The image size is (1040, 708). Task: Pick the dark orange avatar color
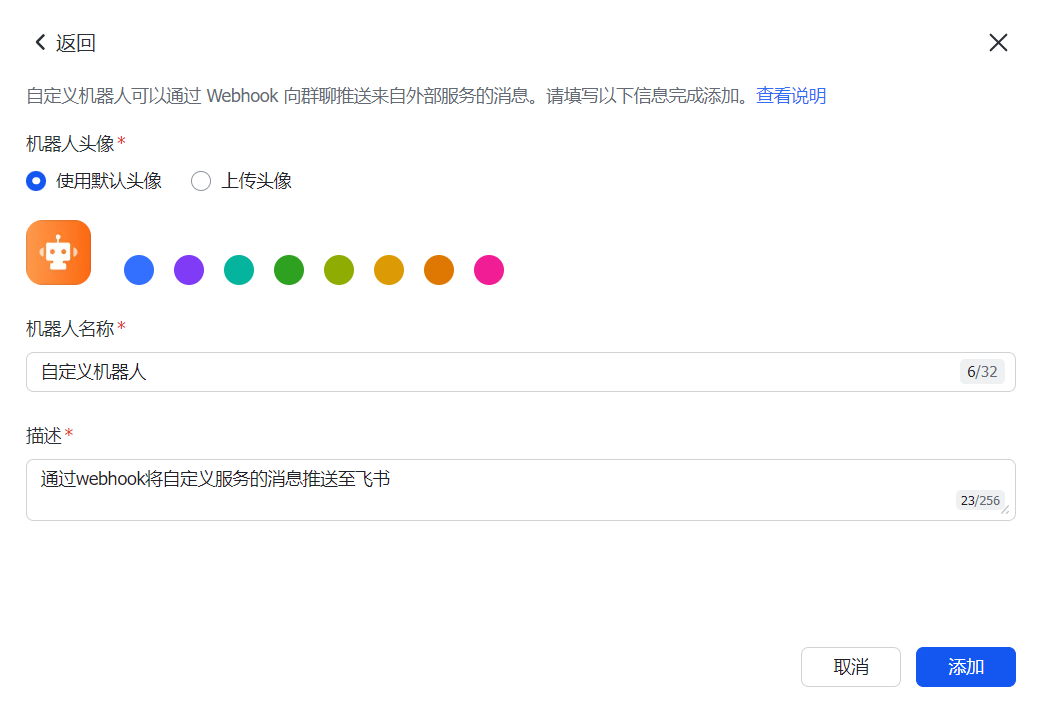439,270
